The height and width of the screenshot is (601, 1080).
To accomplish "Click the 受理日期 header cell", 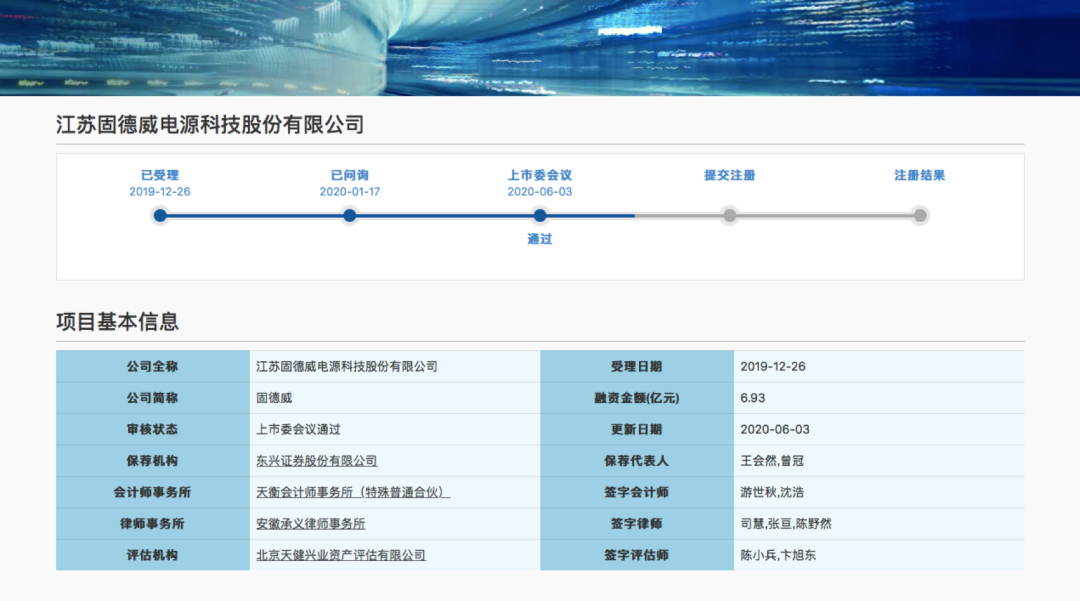I will [637, 366].
